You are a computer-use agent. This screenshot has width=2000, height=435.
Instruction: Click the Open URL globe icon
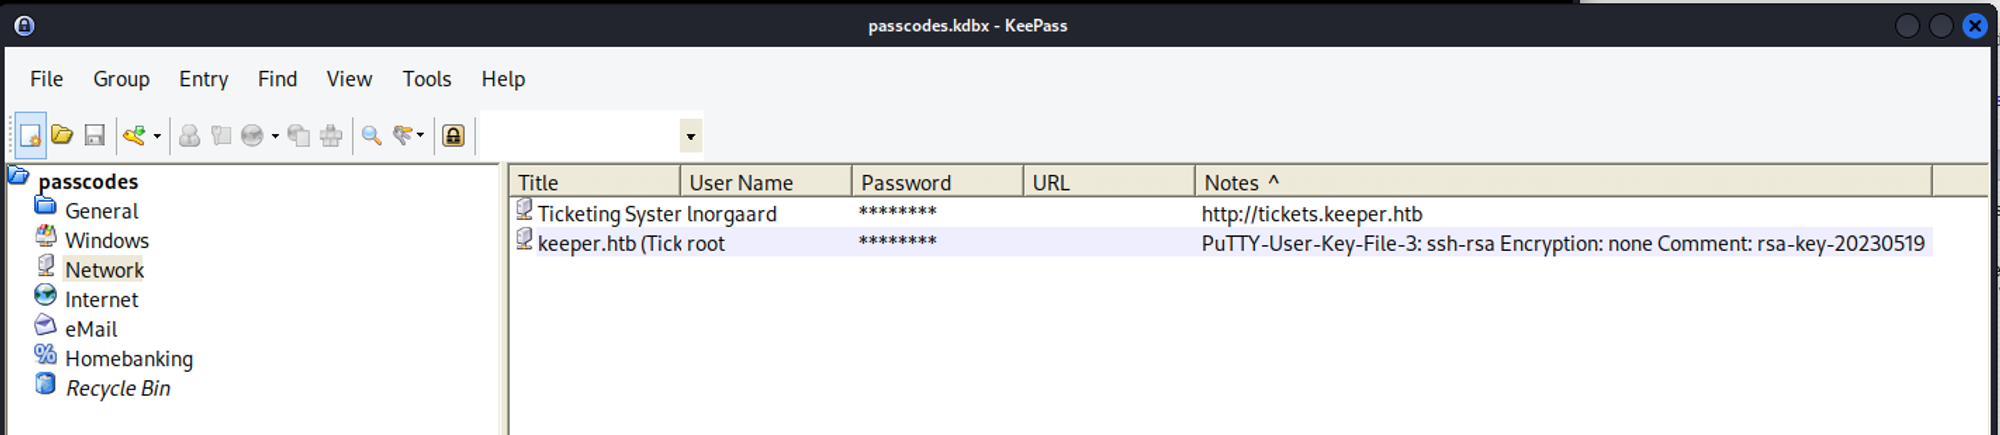(252, 136)
